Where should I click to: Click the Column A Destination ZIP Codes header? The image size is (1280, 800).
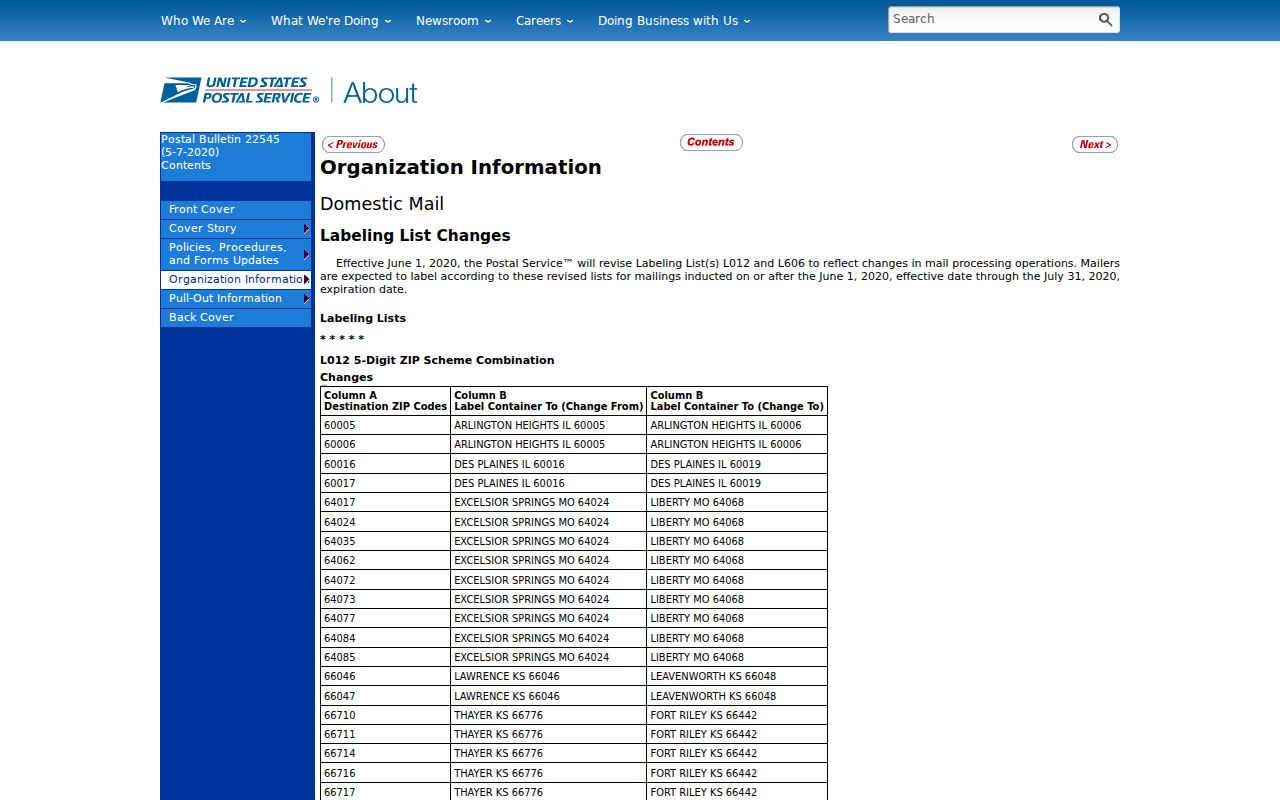[x=386, y=401]
